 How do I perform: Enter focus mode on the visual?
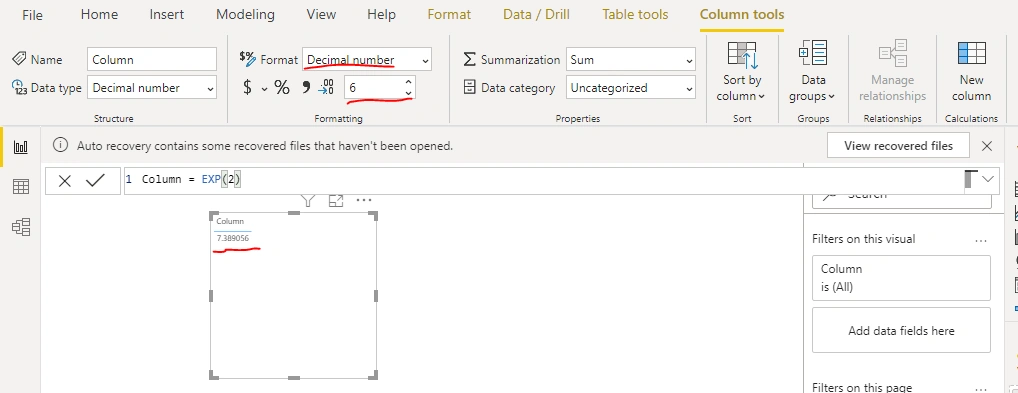point(335,201)
